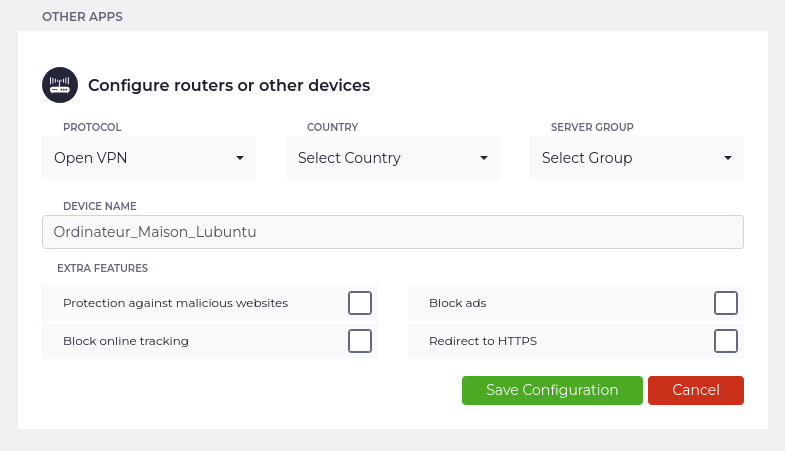Click the Country dropdown arrow

(484, 158)
